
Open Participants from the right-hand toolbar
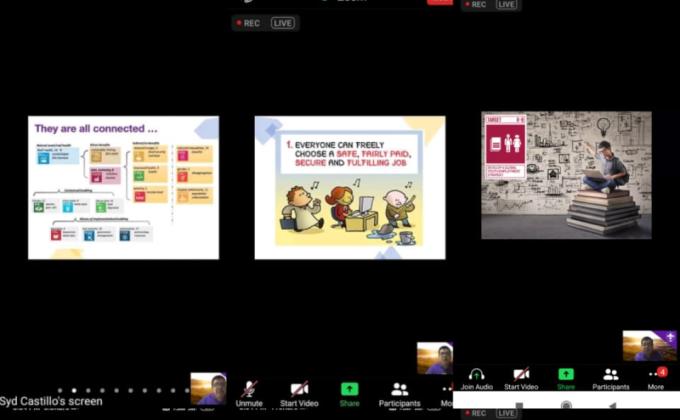(610, 378)
